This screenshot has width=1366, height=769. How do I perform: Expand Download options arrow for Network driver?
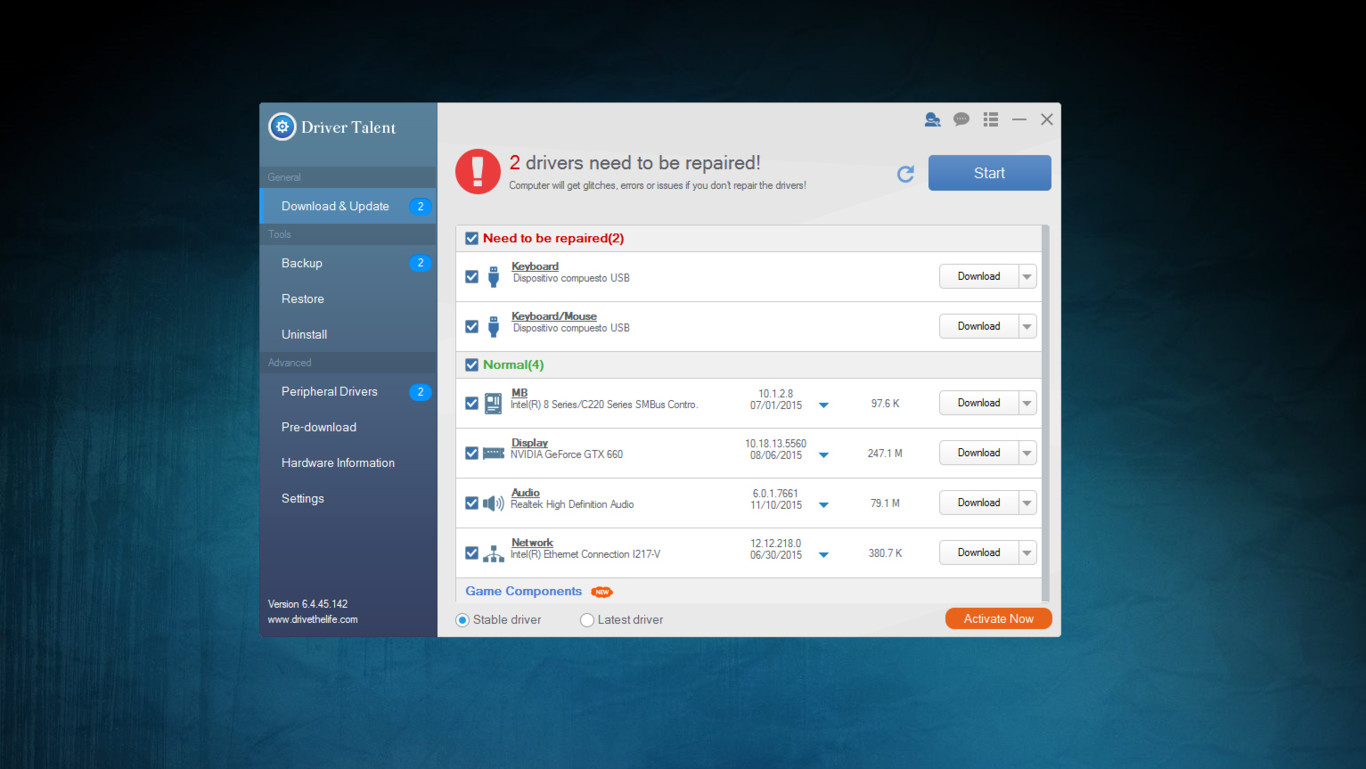click(x=1027, y=553)
